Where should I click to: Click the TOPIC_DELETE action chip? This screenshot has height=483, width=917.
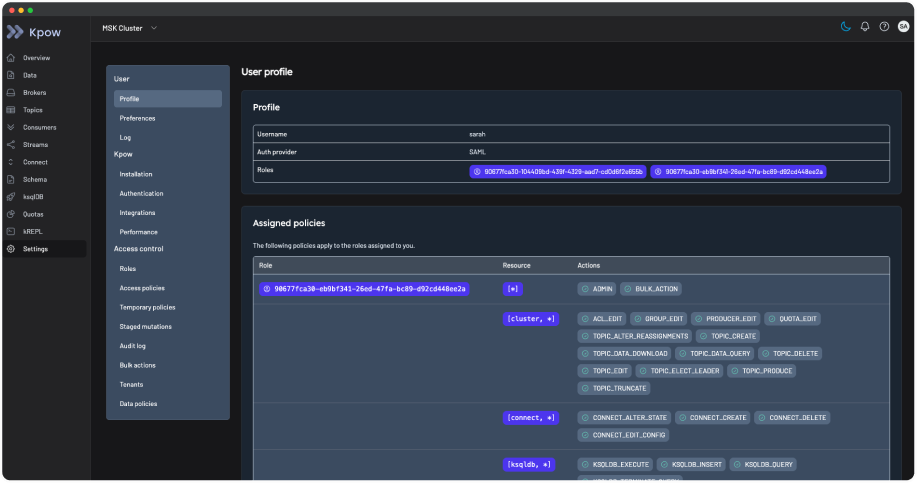click(x=790, y=354)
